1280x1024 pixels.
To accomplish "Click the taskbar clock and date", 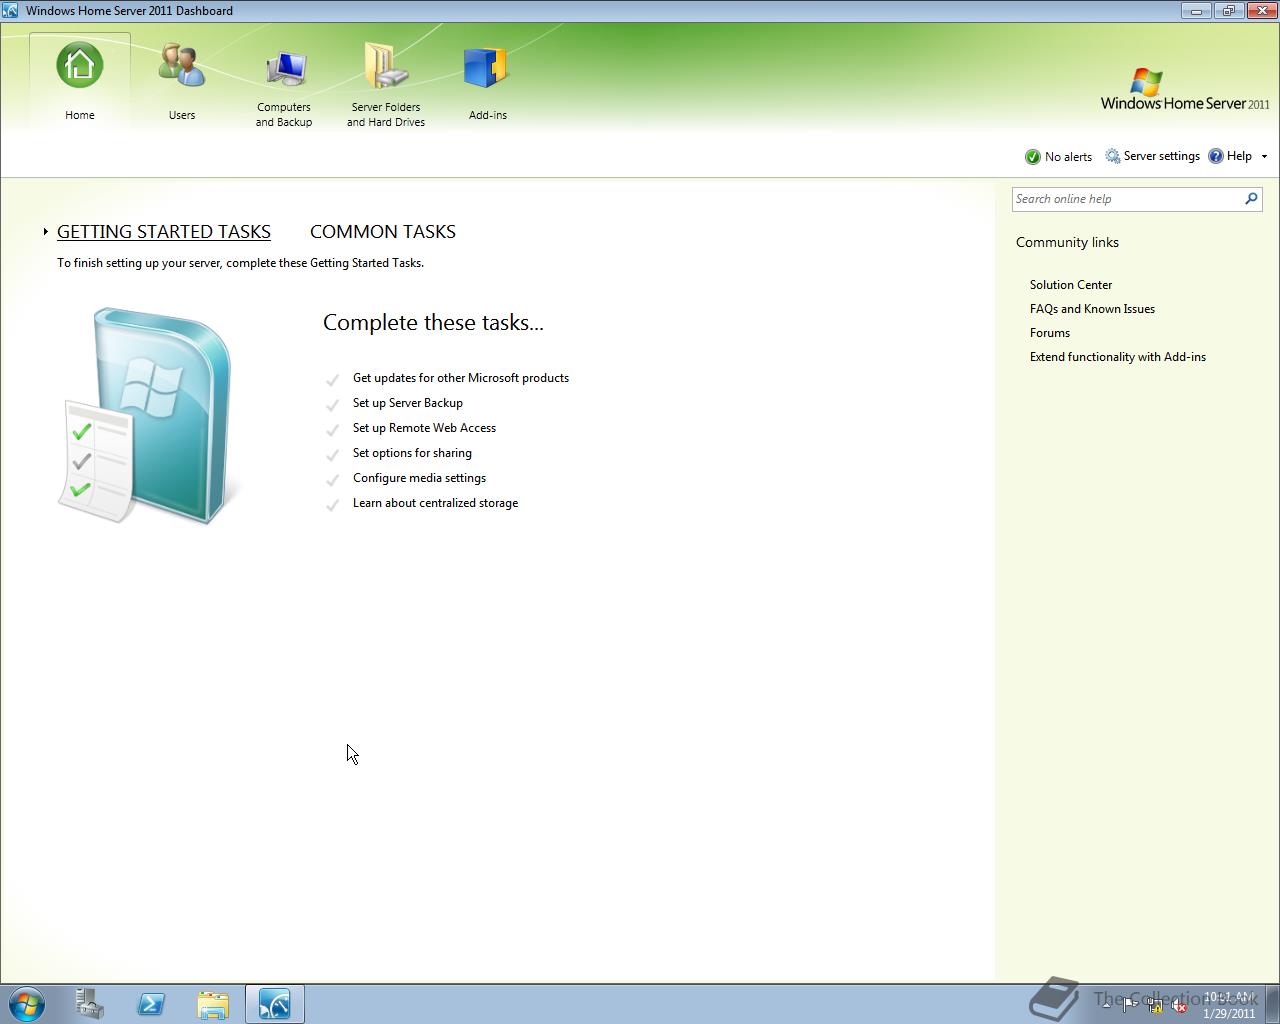I will coord(1229,1005).
